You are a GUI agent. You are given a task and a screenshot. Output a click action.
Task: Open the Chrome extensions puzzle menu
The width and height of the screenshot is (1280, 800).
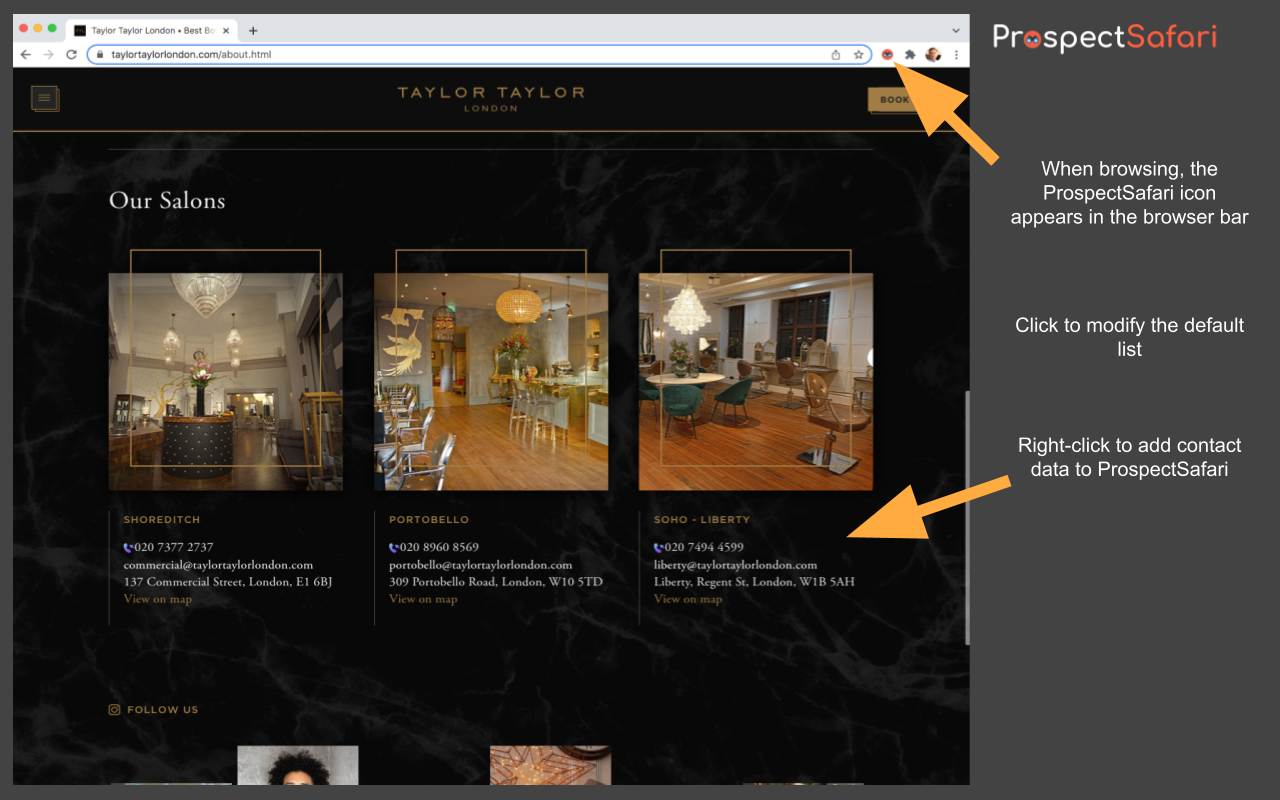pos(910,54)
